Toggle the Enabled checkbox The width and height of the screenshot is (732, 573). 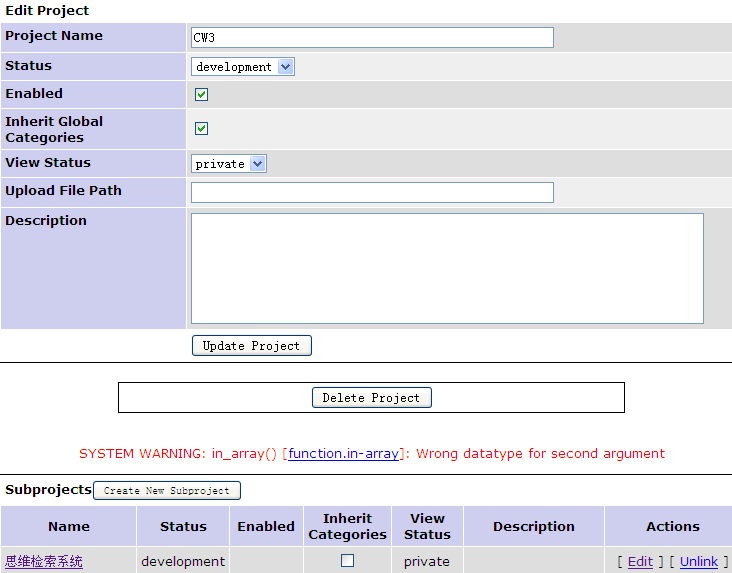(x=201, y=95)
